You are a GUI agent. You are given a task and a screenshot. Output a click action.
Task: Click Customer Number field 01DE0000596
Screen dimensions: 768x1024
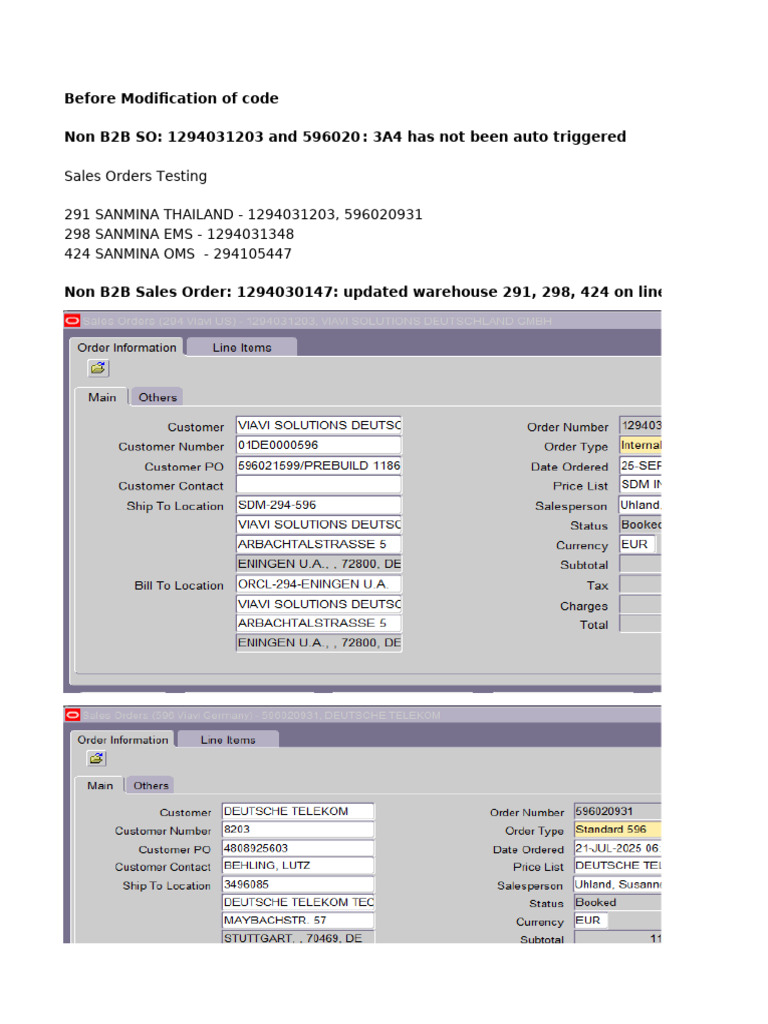click(319, 445)
